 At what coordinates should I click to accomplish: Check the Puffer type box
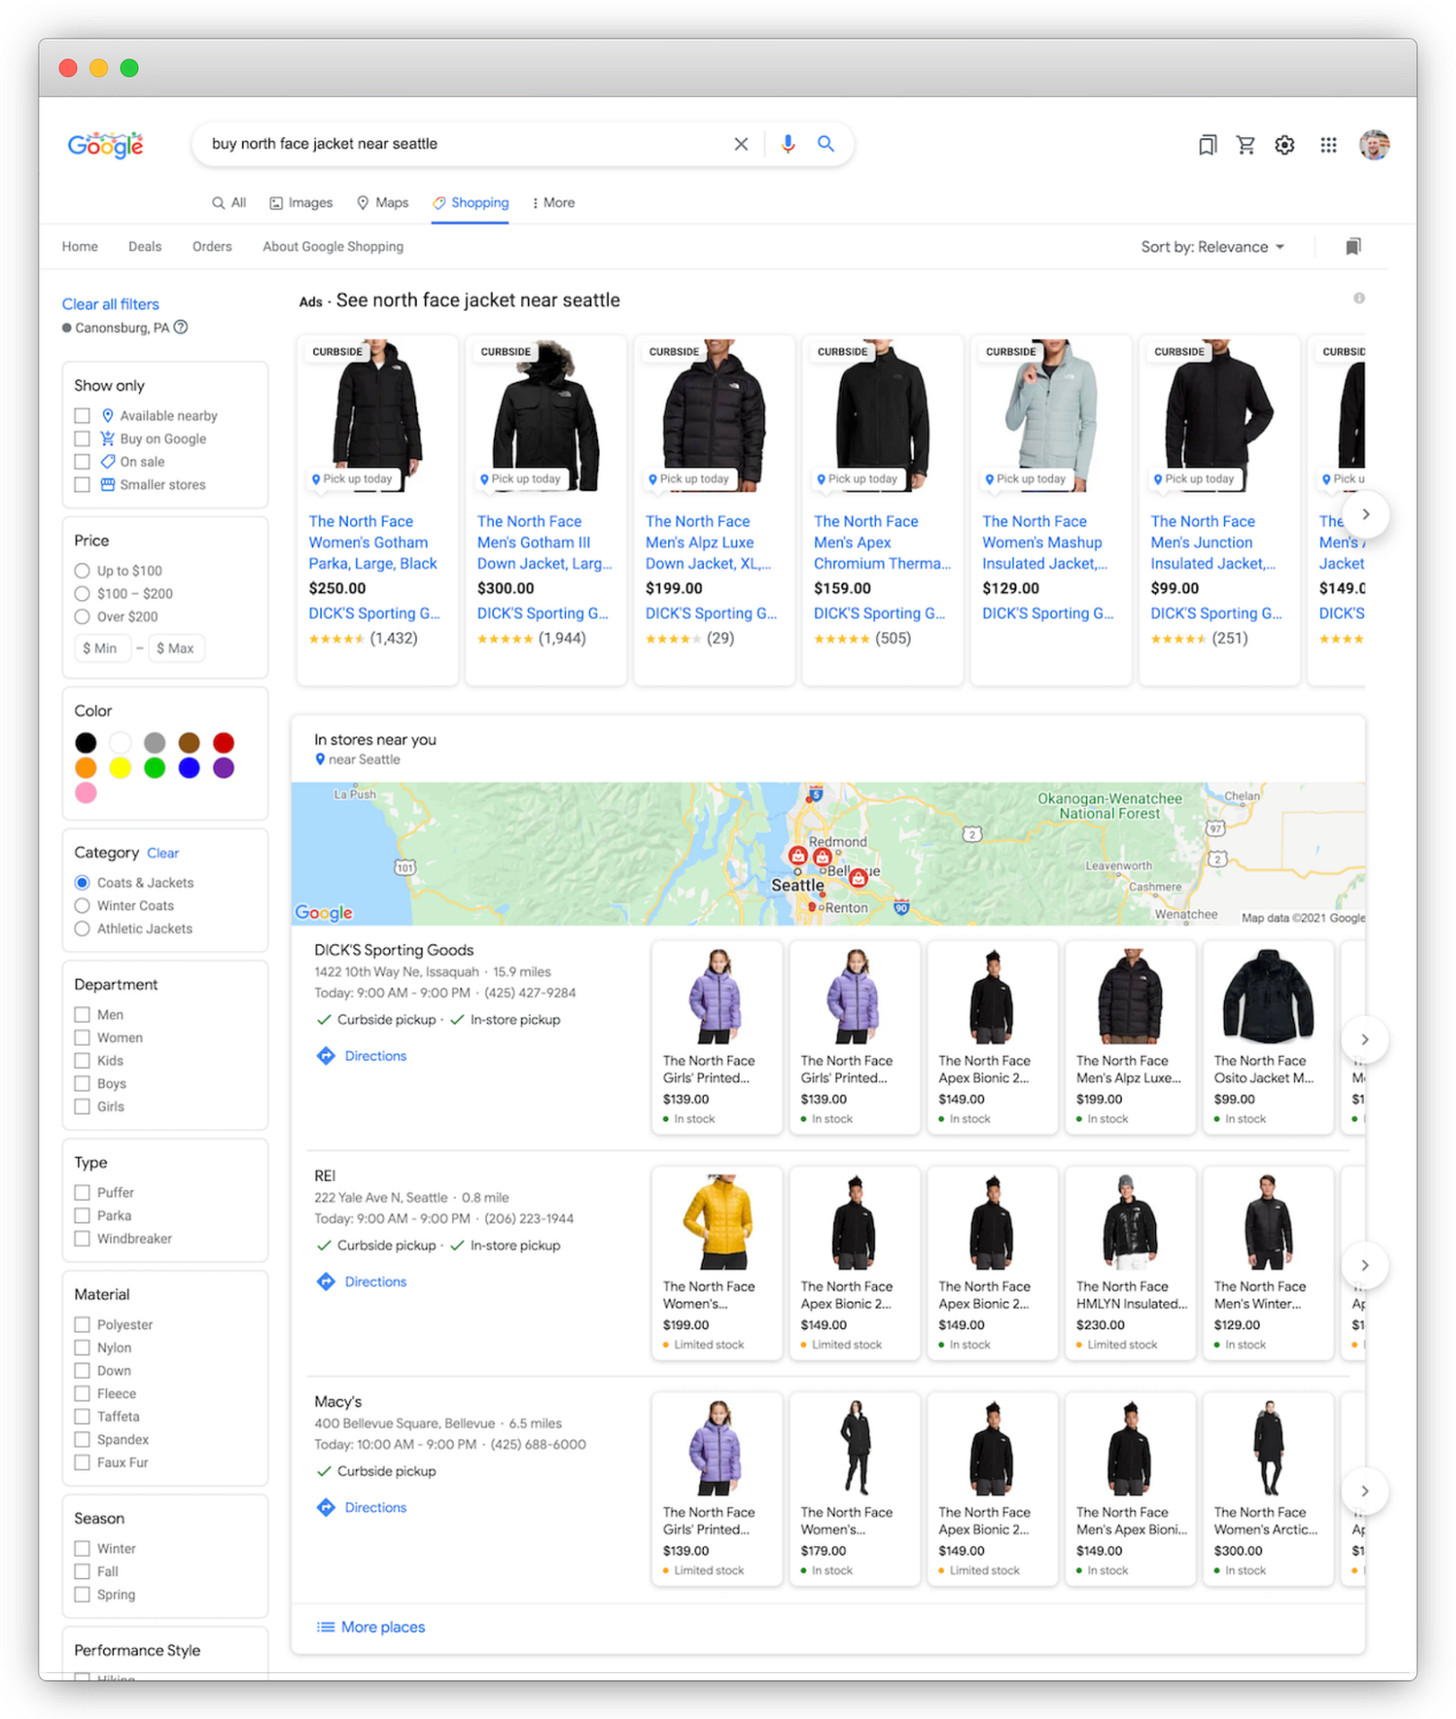click(x=82, y=1192)
